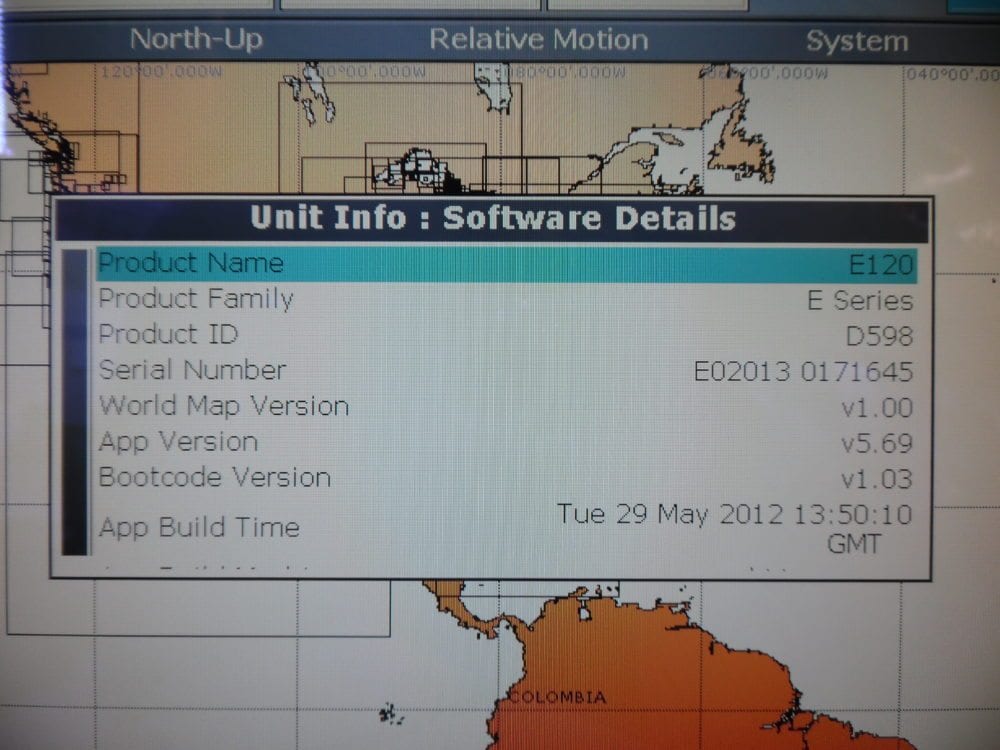The image size is (1000, 750).
Task: Click serial number E02013 0171645
Action: pyautogui.click(x=804, y=372)
